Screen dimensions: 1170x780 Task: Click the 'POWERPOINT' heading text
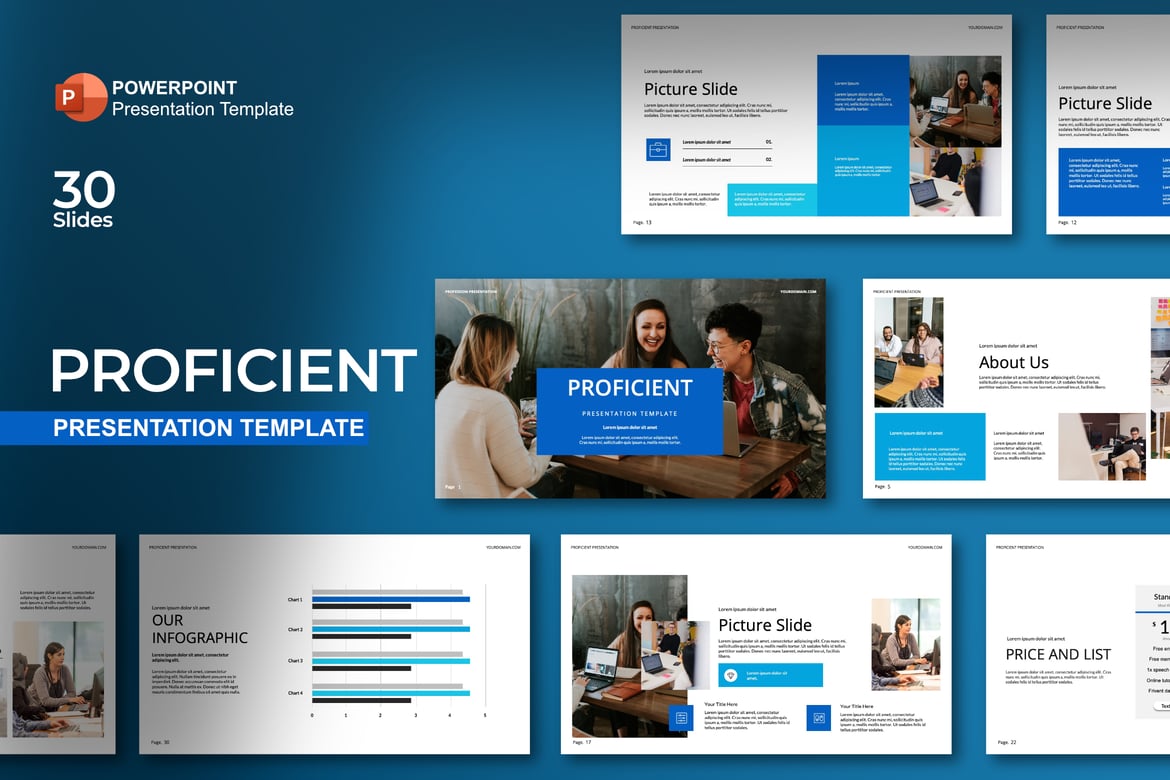pos(175,87)
